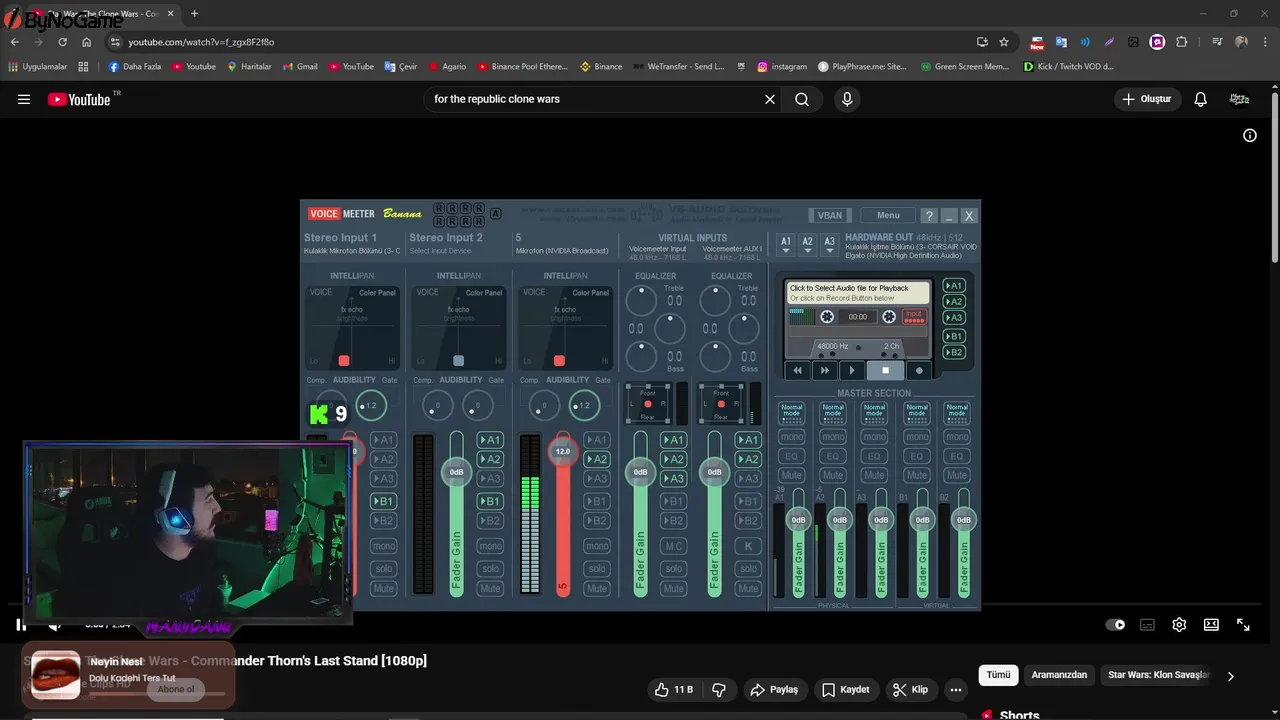
Task: Toggle YouTube autoplay switch
Action: click(1115, 625)
